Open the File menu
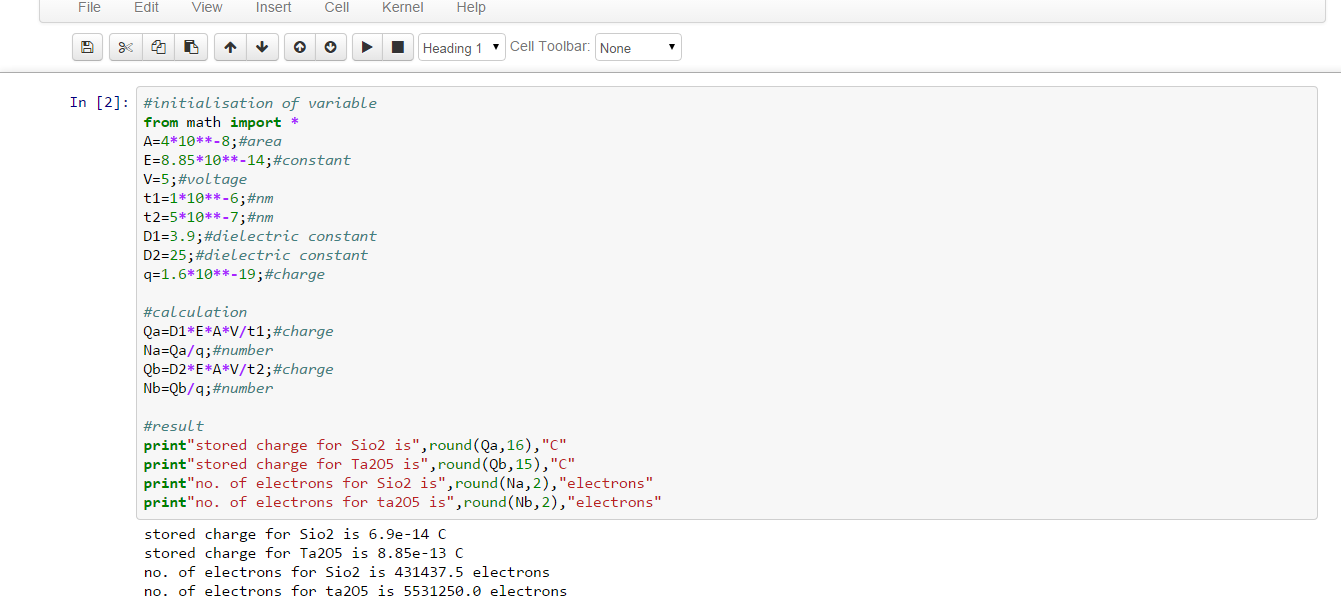Image resolution: width=1341 pixels, height=609 pixels. 89,8
